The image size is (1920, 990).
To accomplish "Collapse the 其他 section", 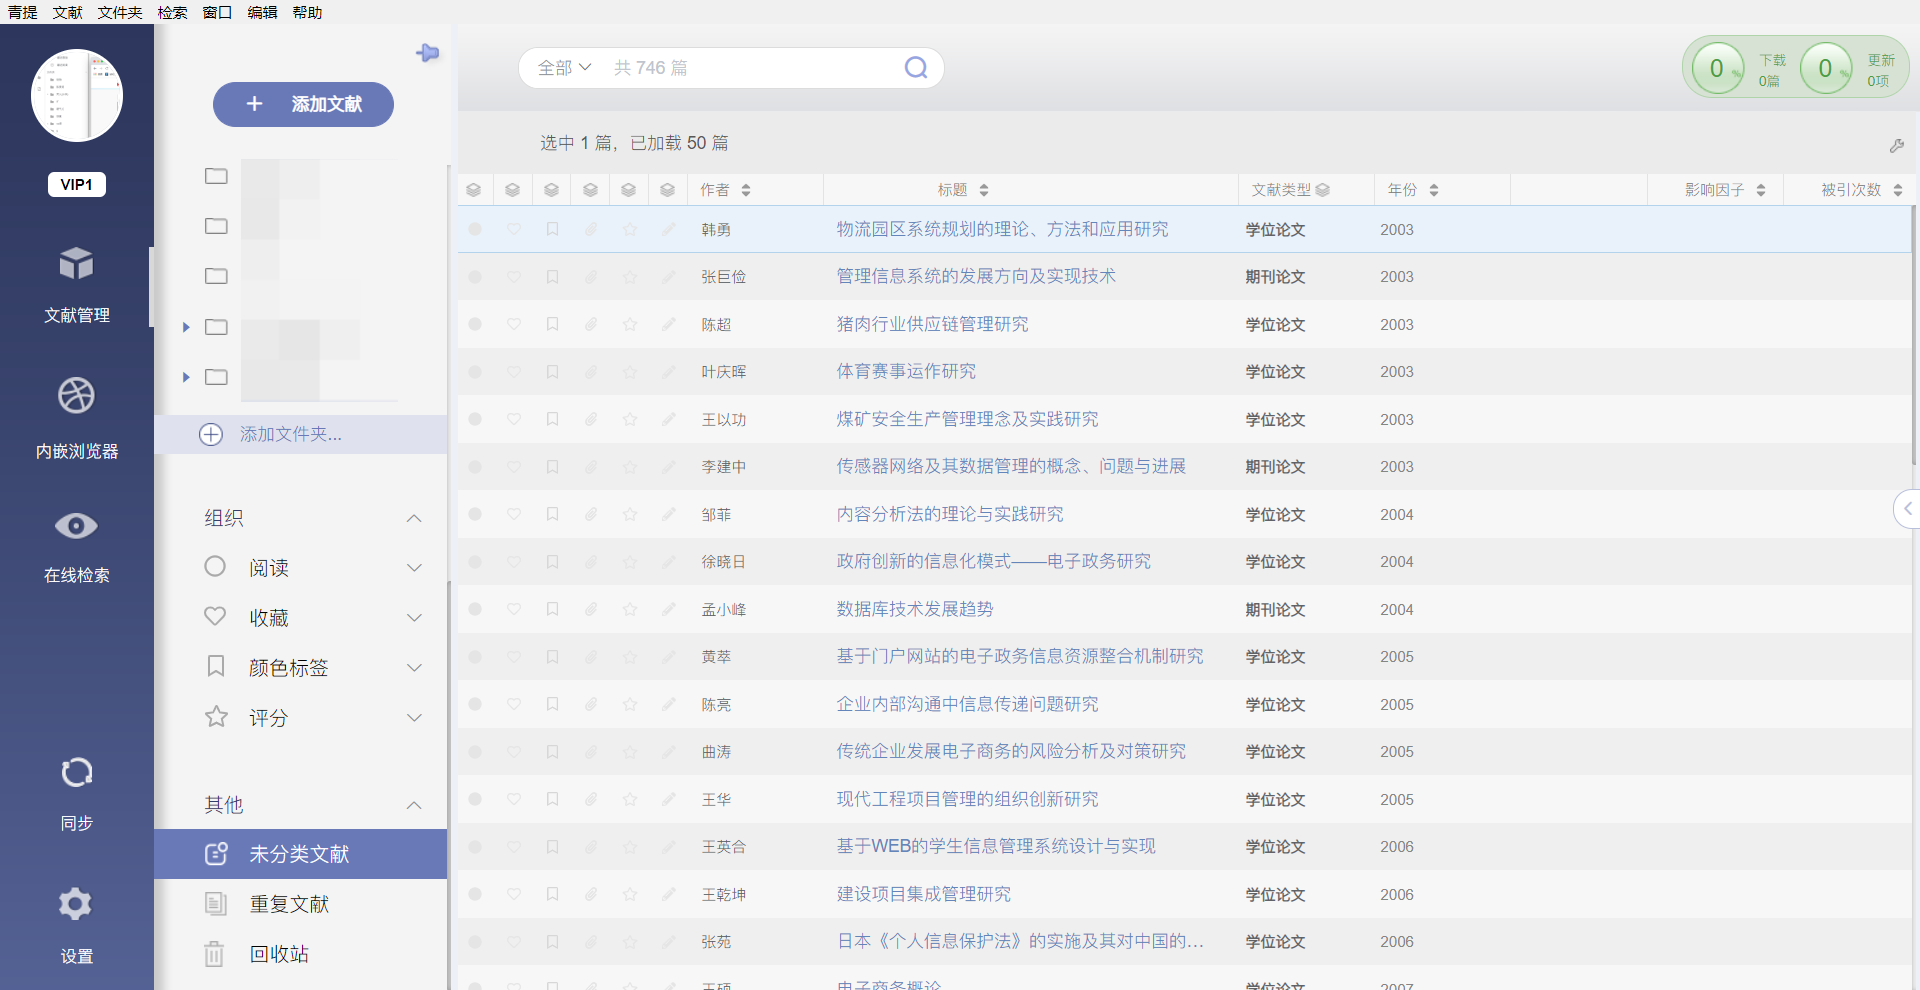I will click(x=414, y=805).
